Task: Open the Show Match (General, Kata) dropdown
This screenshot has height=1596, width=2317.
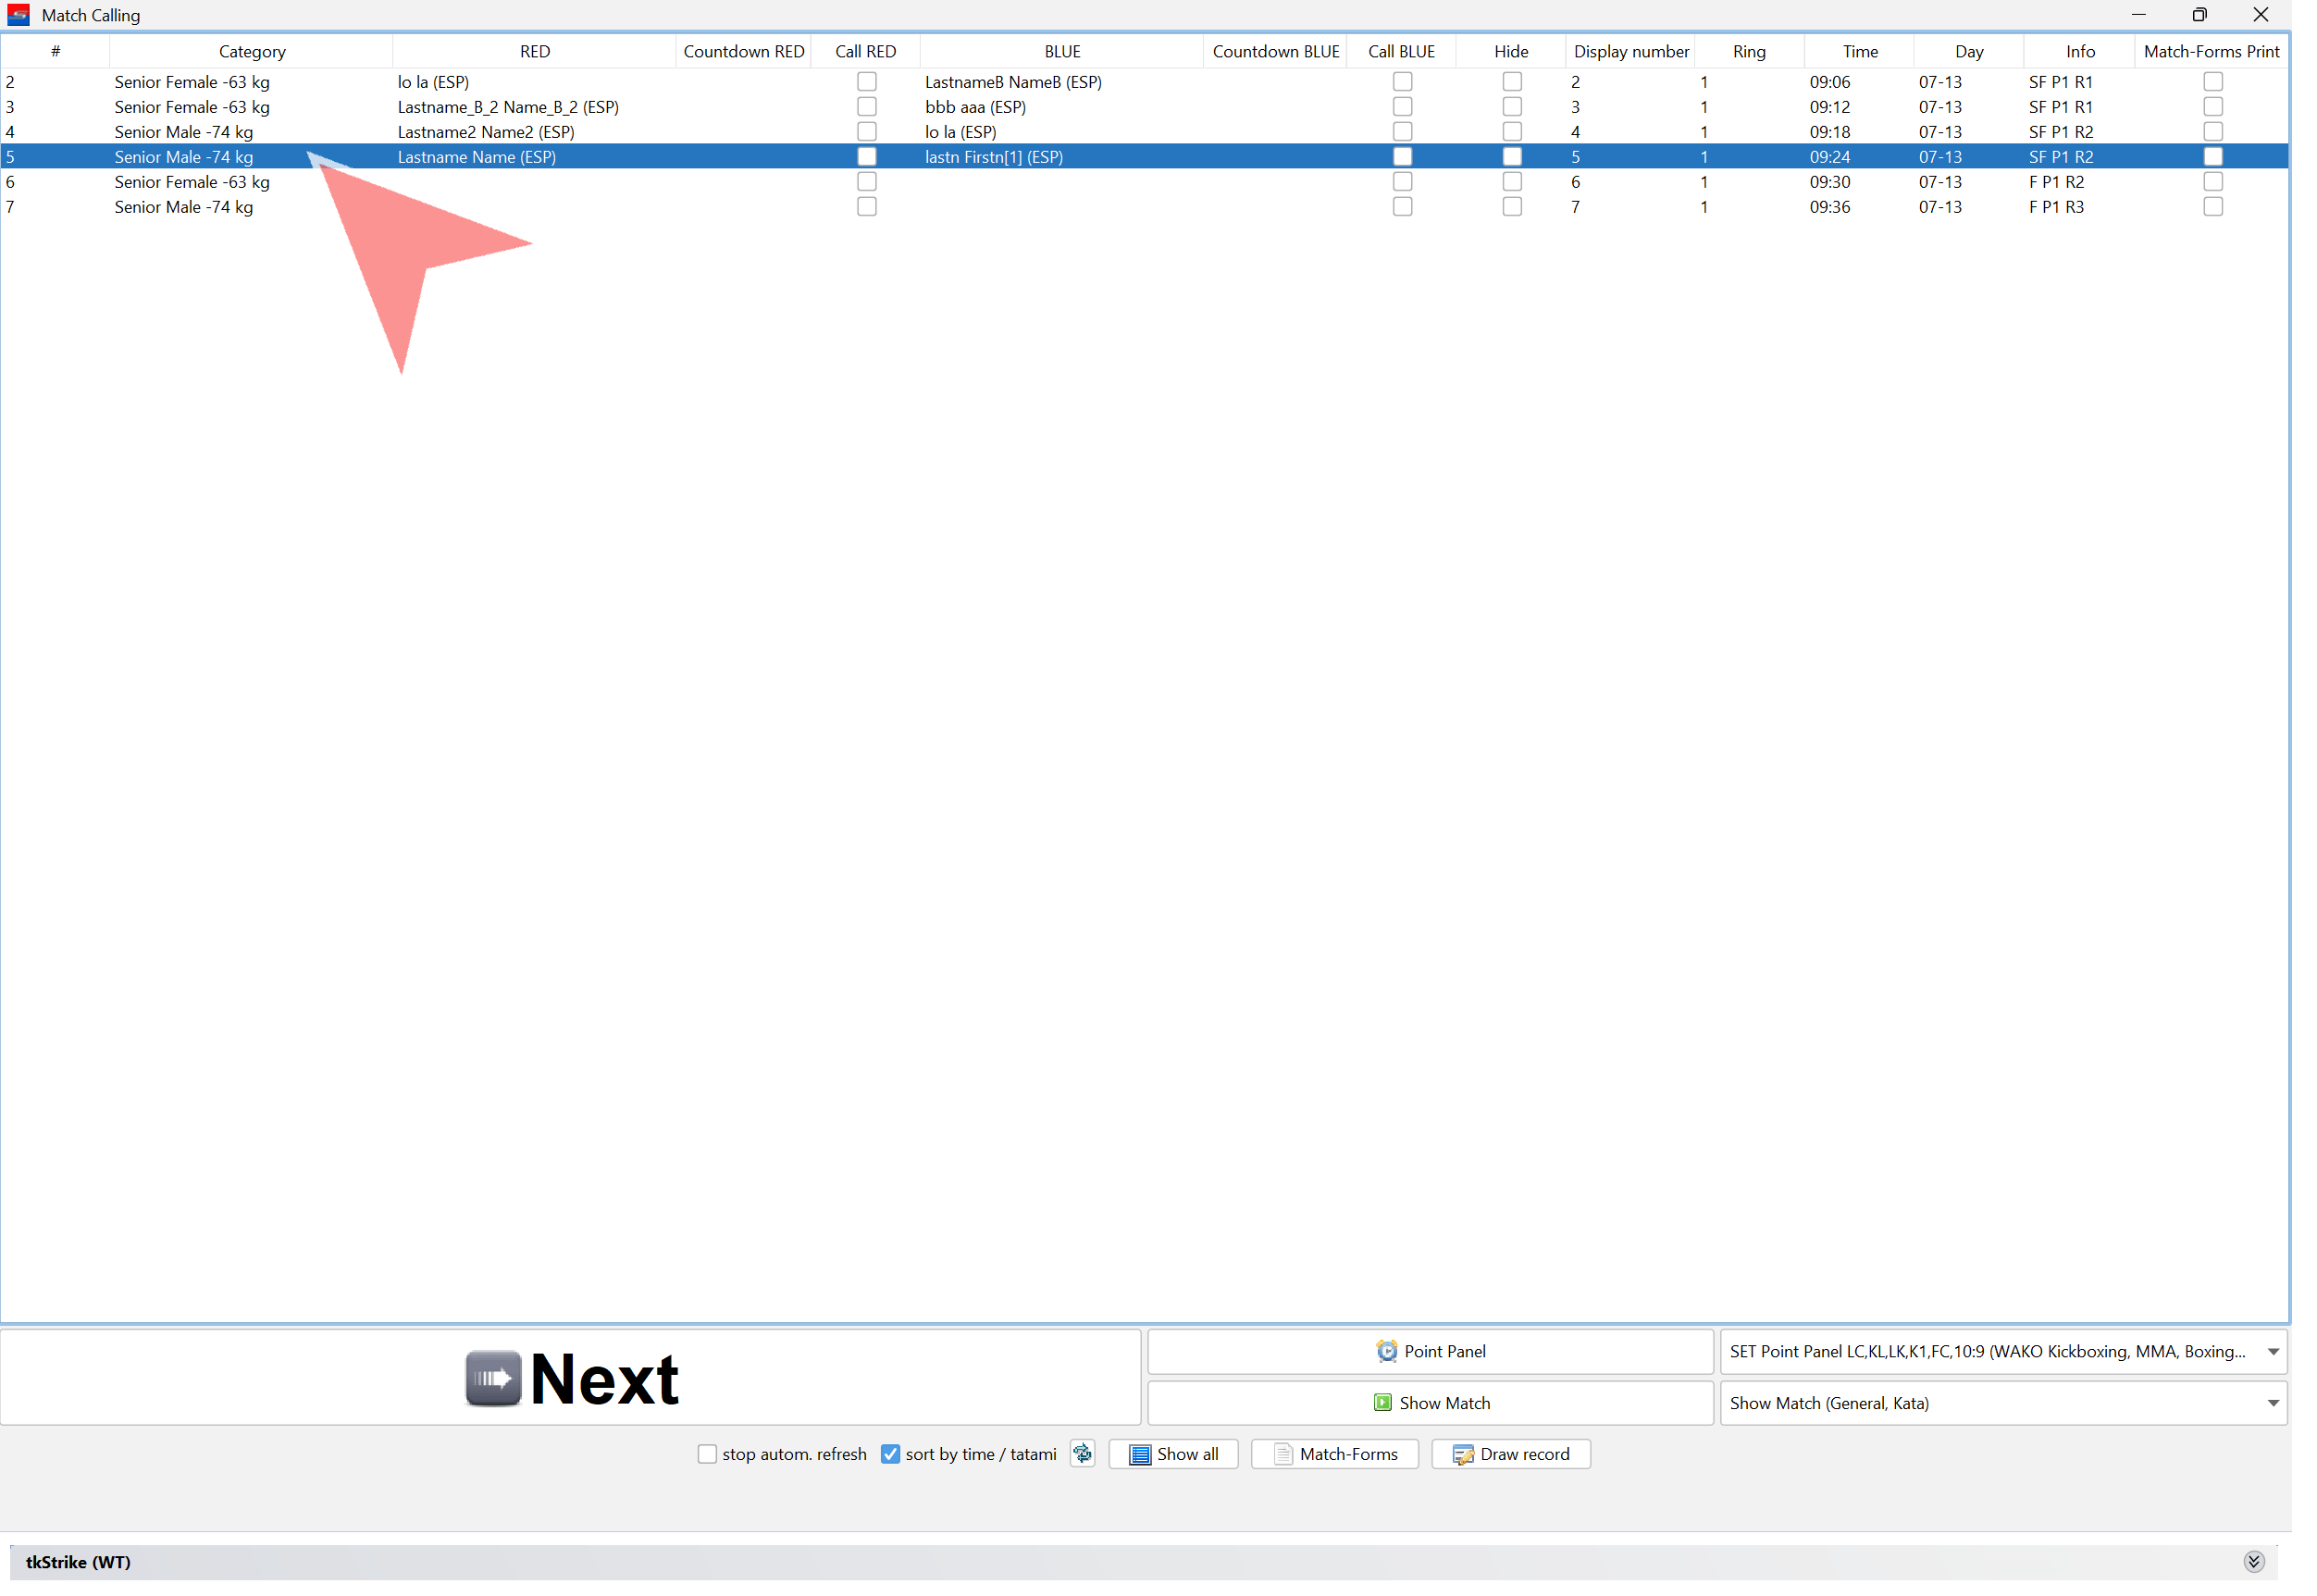Action: pyautogui.click(x=2272, y=1402)
